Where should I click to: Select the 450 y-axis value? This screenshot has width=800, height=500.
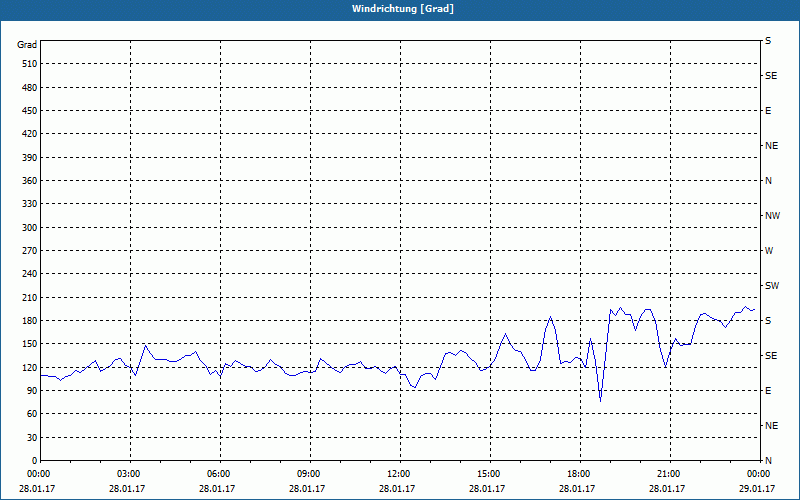tap(30, 111)
